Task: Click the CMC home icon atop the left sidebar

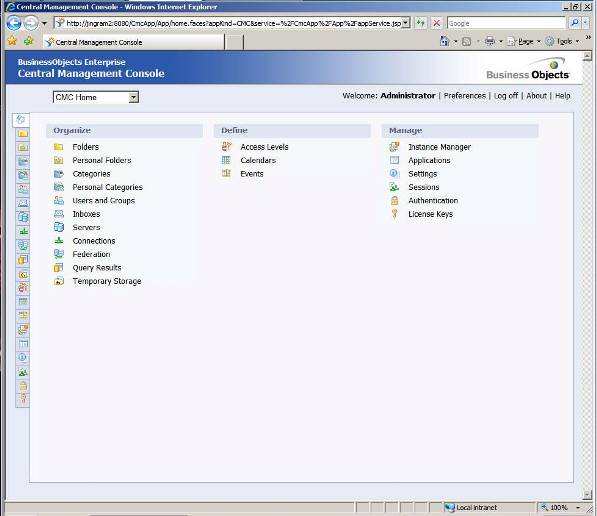Action: point(21,120)
